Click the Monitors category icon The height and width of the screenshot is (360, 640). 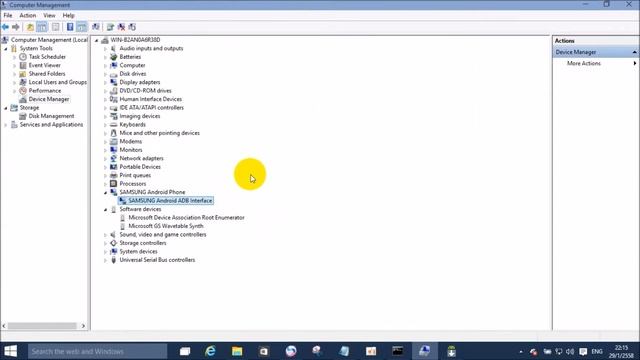(113, 150)
